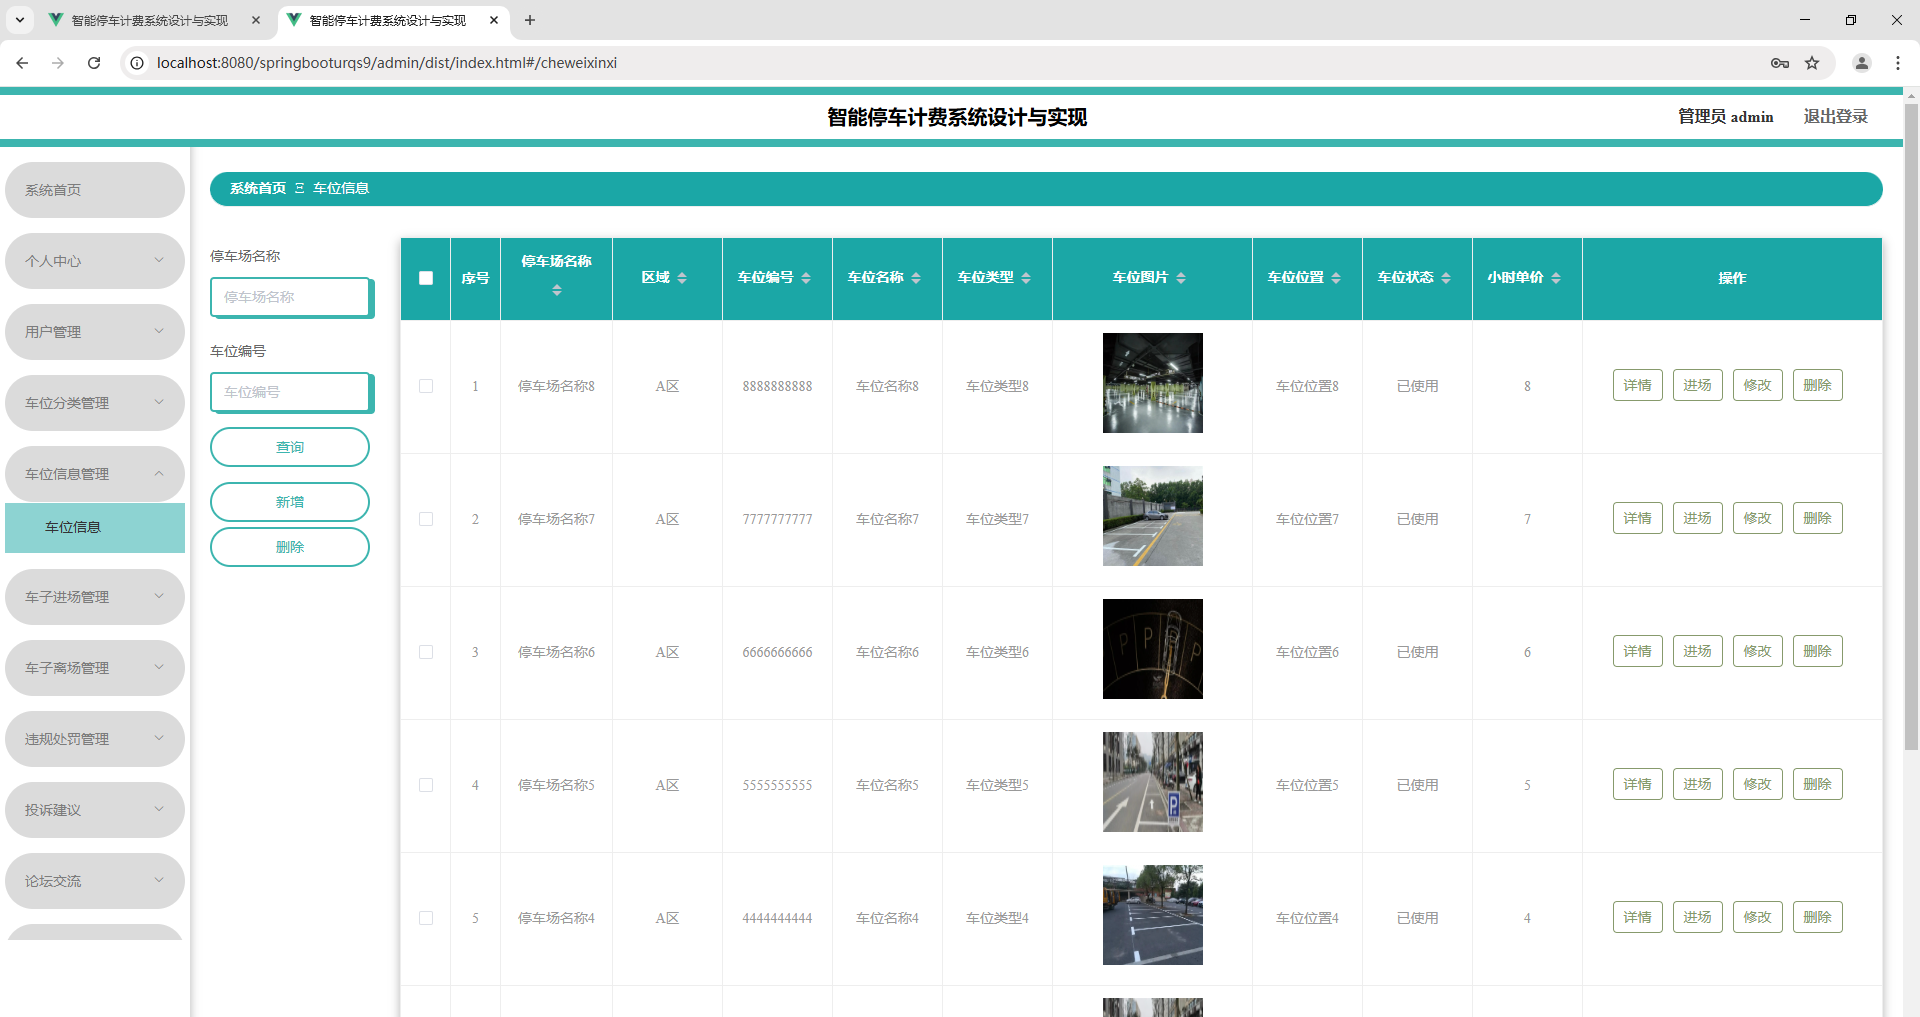Collapse 车位信息管理 sidebar menu

95,474
